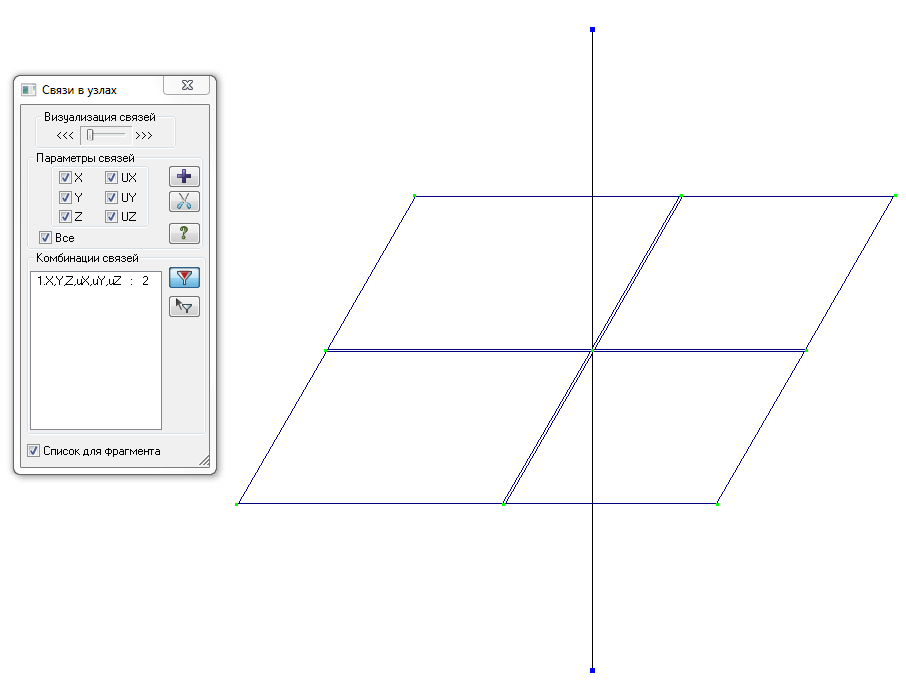Screen dimensions: 906x690
Task: Select the central green node of the grid
Action: pos(592,350)
